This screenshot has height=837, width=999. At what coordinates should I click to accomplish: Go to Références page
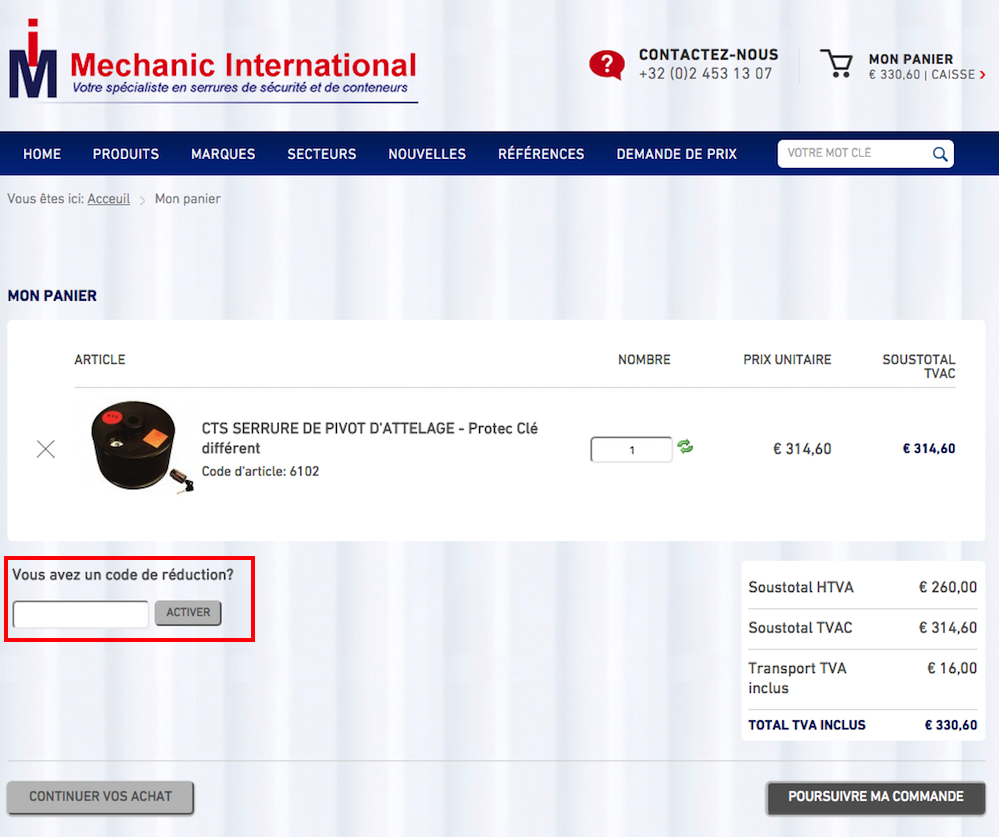[x=541, y=154]
